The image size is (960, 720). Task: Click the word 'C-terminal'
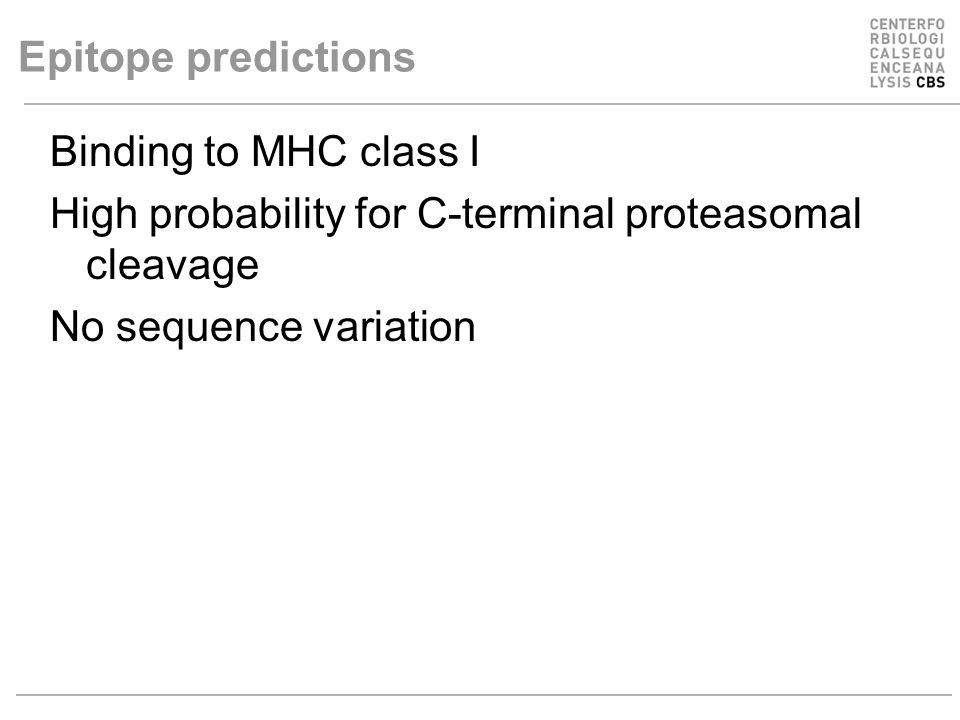click(516, 214)
